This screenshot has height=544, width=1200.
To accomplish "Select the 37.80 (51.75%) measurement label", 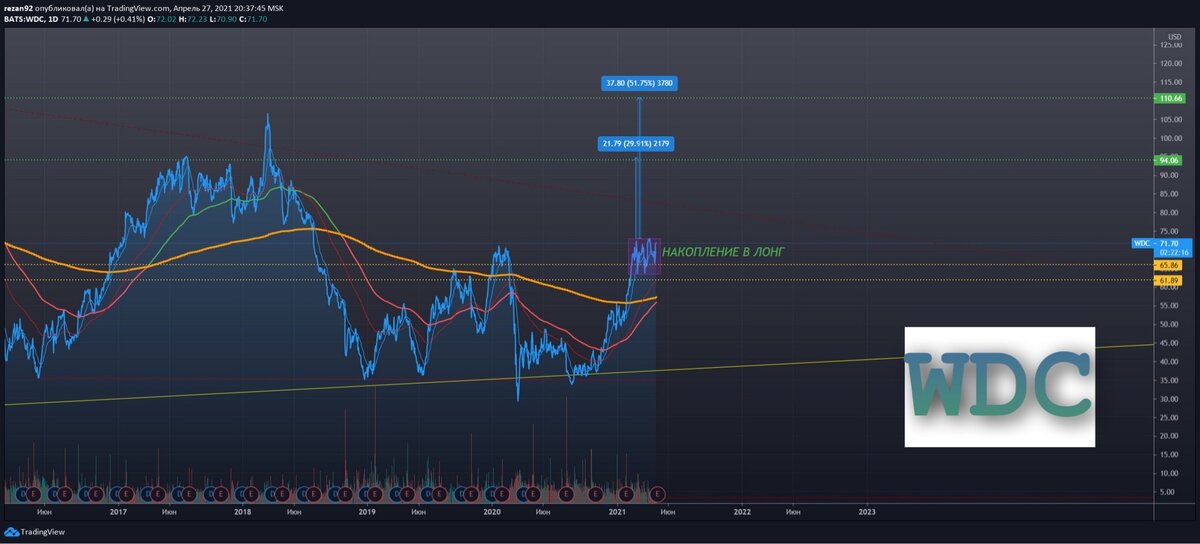I will click(637, 84).
